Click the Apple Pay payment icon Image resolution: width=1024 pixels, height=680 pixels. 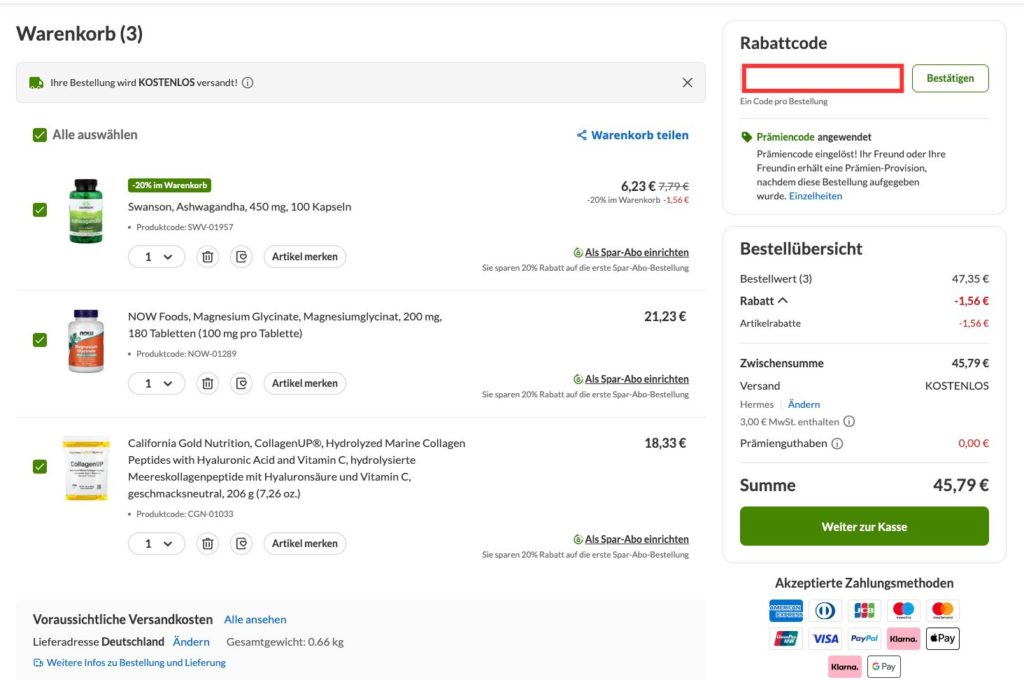pyautogui.click(x=942, y=638)
